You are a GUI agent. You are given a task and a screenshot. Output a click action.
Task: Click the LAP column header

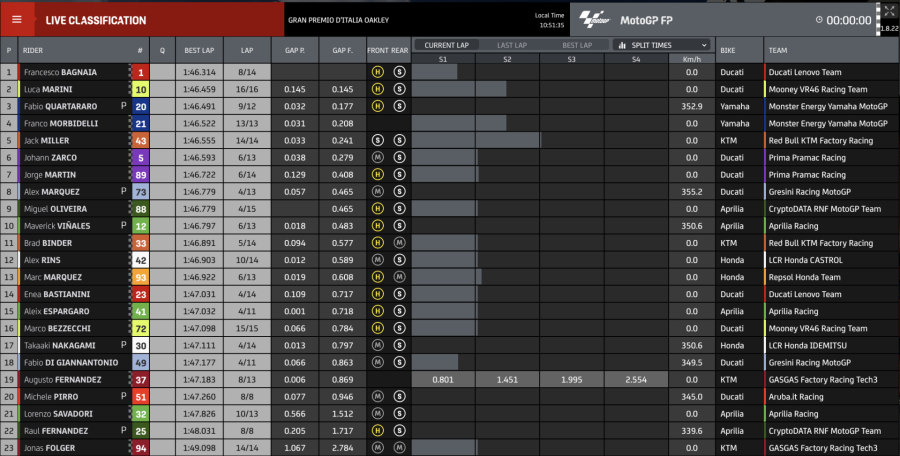pos(247,51)
